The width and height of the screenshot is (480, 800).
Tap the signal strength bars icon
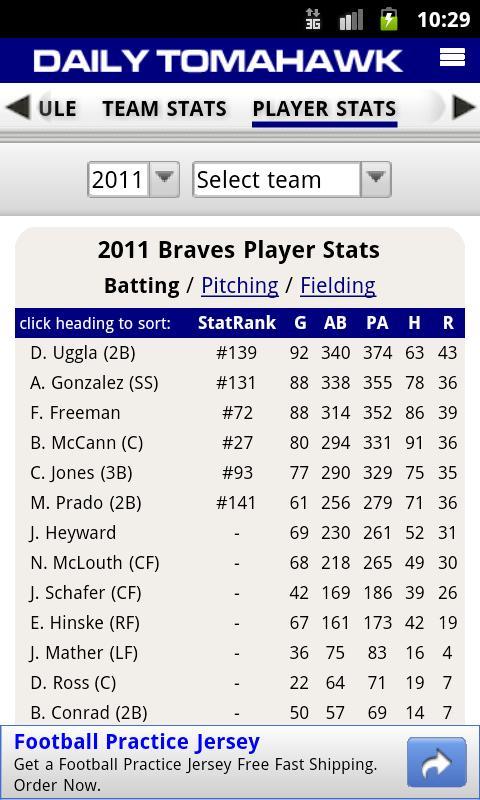351,20
